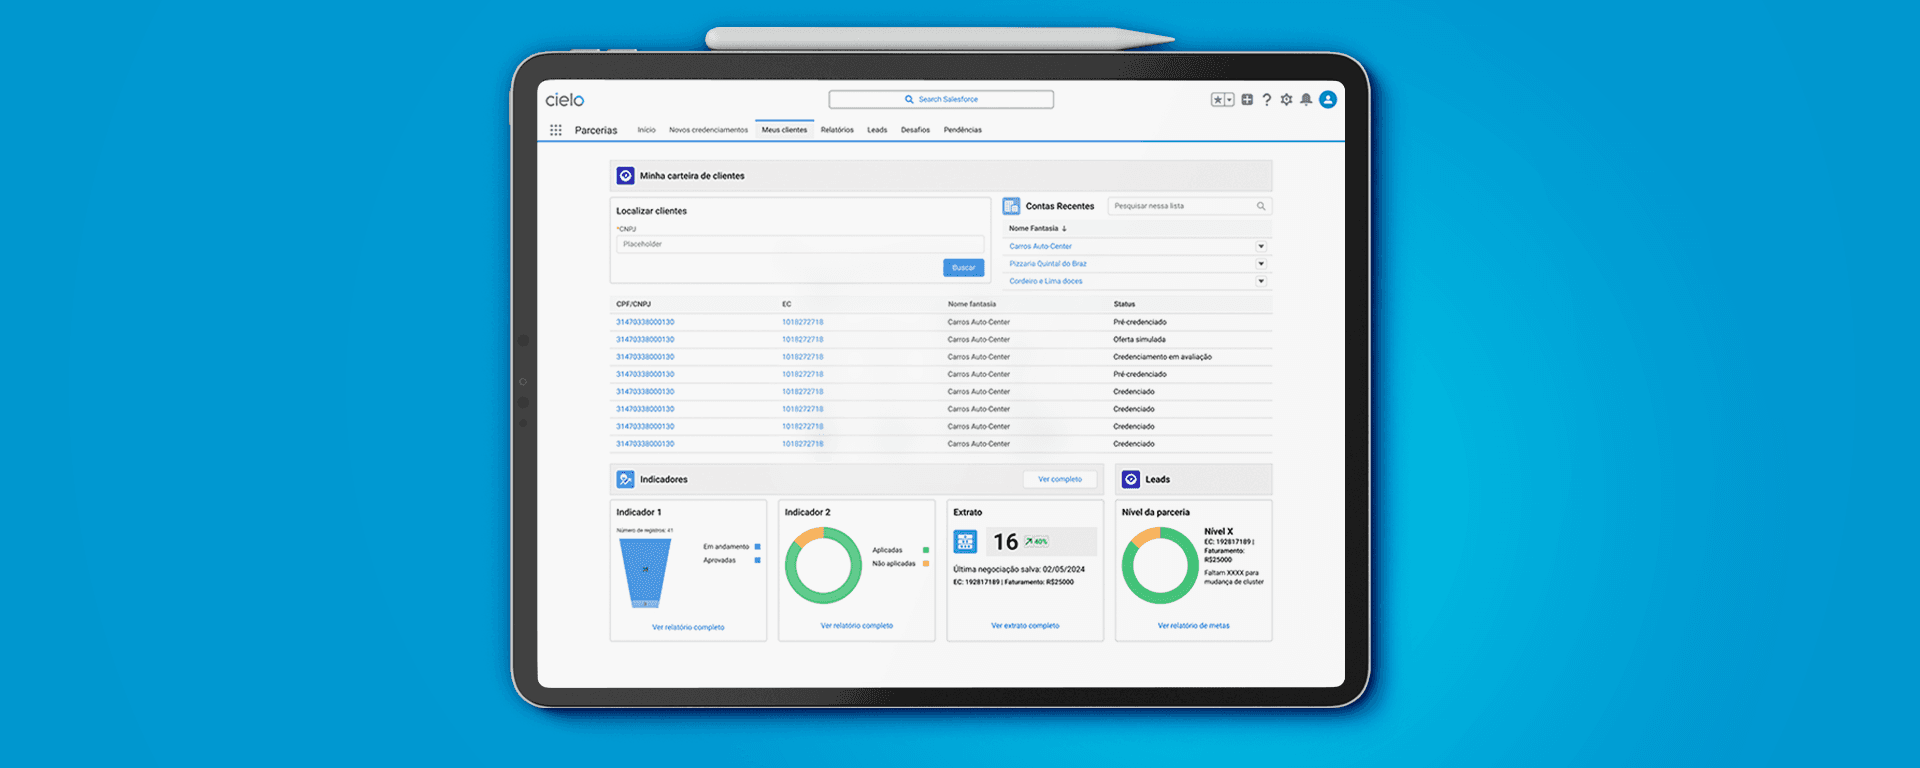The width and height of the screenshot is (1920, 768).
Task: Click the Minha carteira de clientes icon
Action: click(626, 176)
